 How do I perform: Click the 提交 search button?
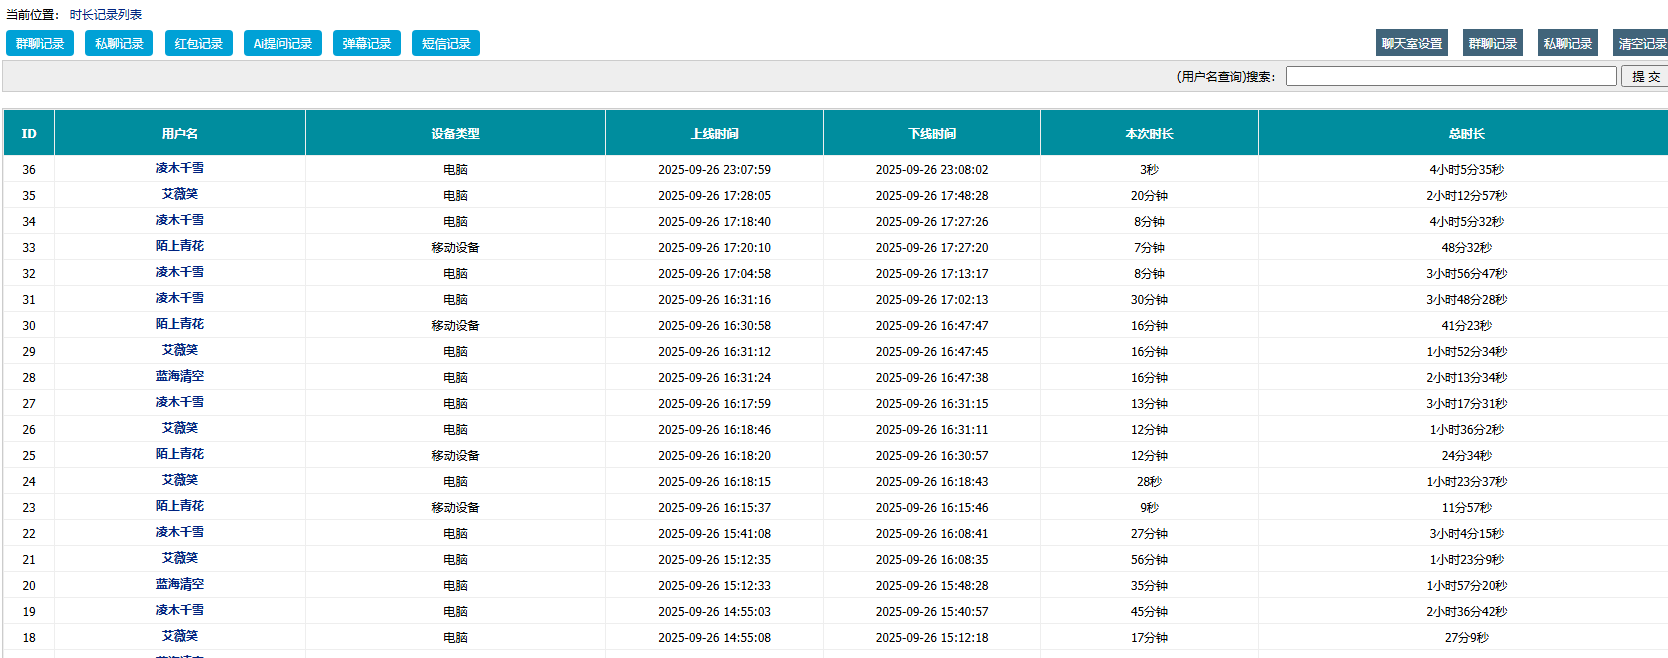[x=1645, y=76]
